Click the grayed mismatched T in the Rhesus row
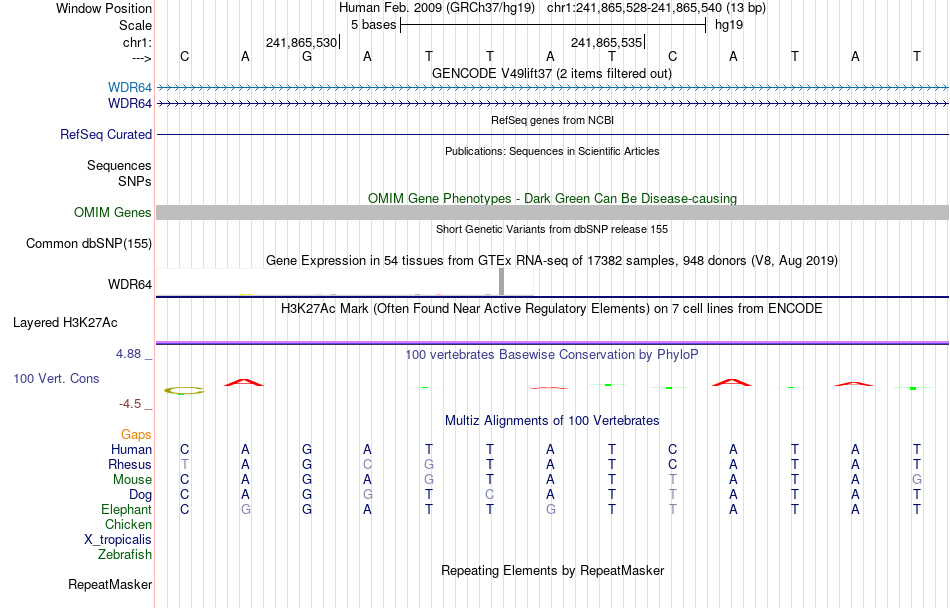The image size is (950, 608). point(185,464)
